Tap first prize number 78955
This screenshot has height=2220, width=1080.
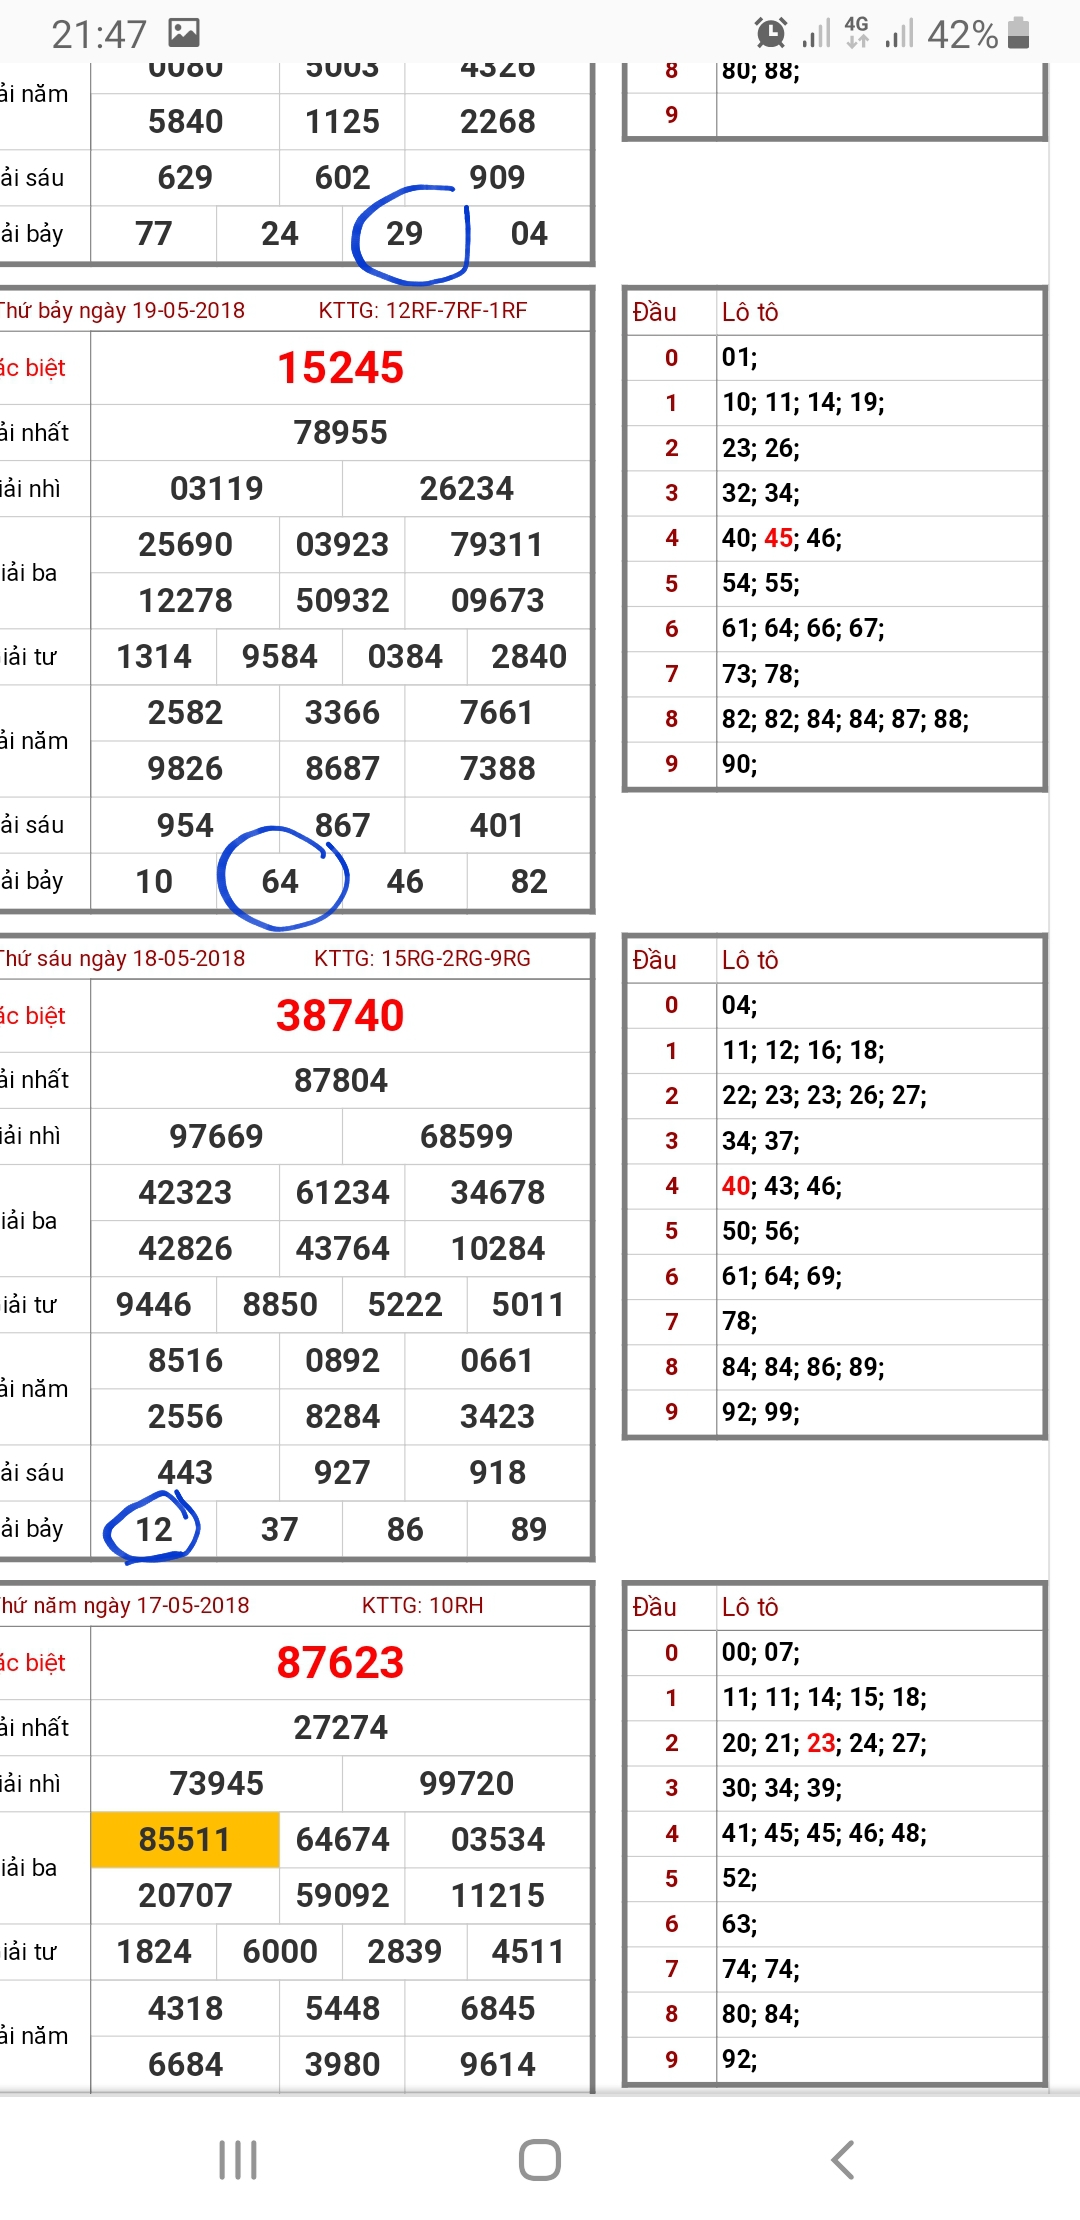340,433
